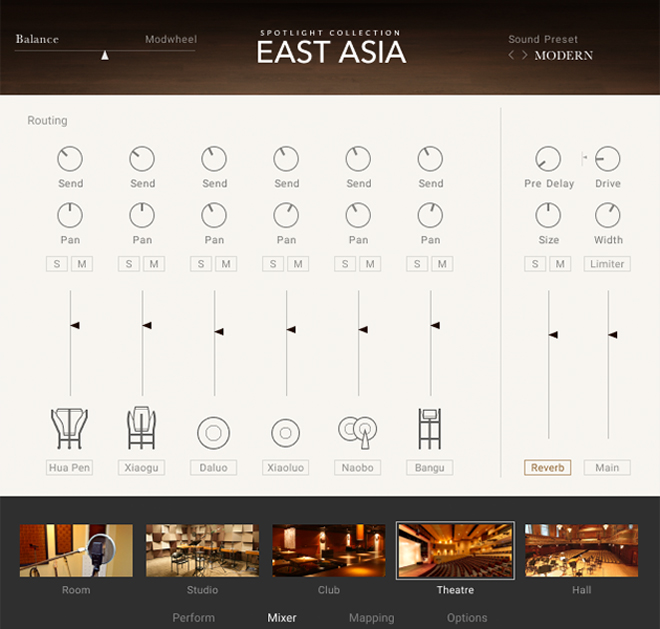Click the Main volume fader handle

[x=613, y=335]
